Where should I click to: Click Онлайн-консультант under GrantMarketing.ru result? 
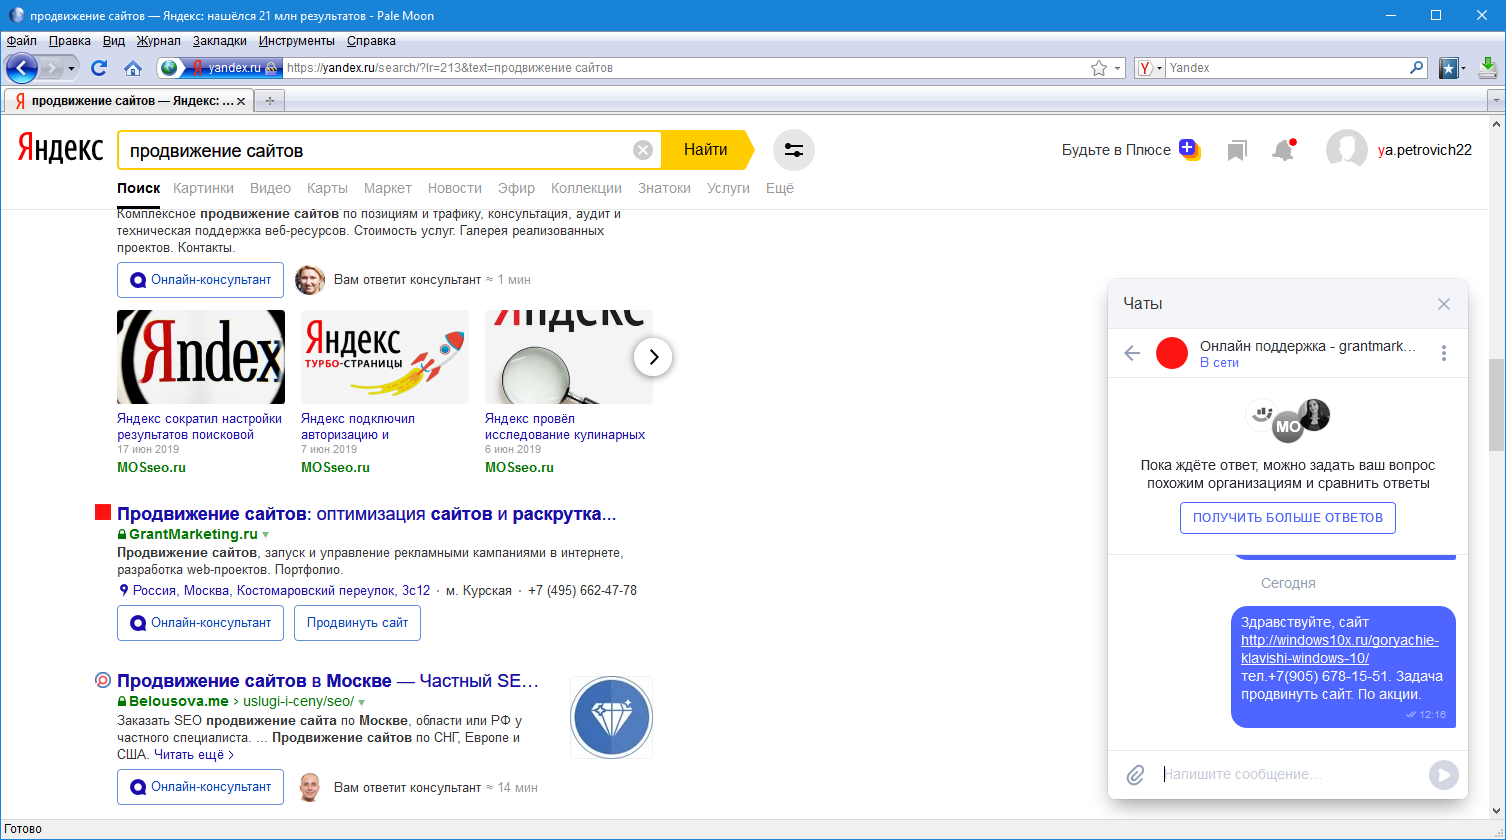pos(200,623)
